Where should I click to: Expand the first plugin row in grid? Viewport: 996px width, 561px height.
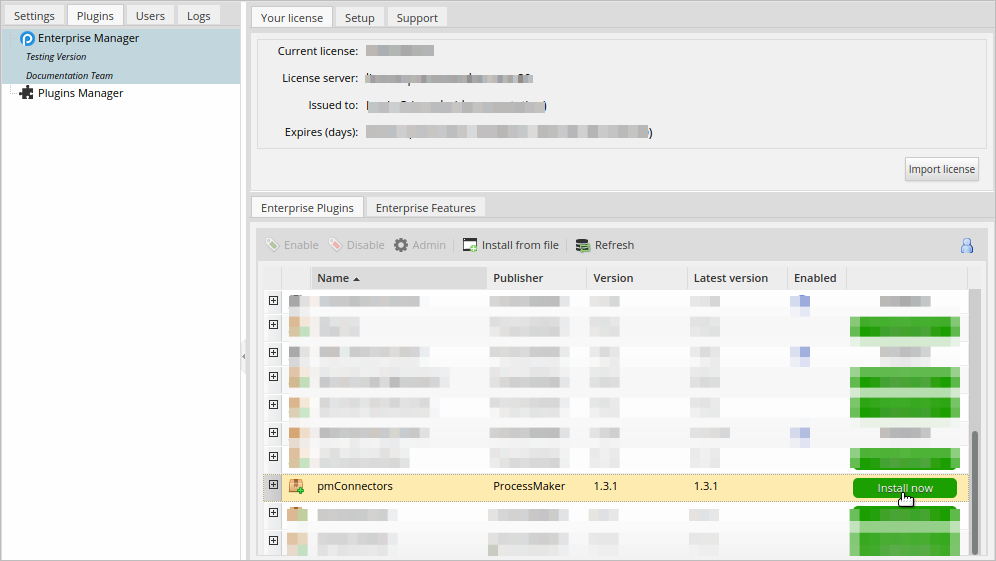[273, 300]
